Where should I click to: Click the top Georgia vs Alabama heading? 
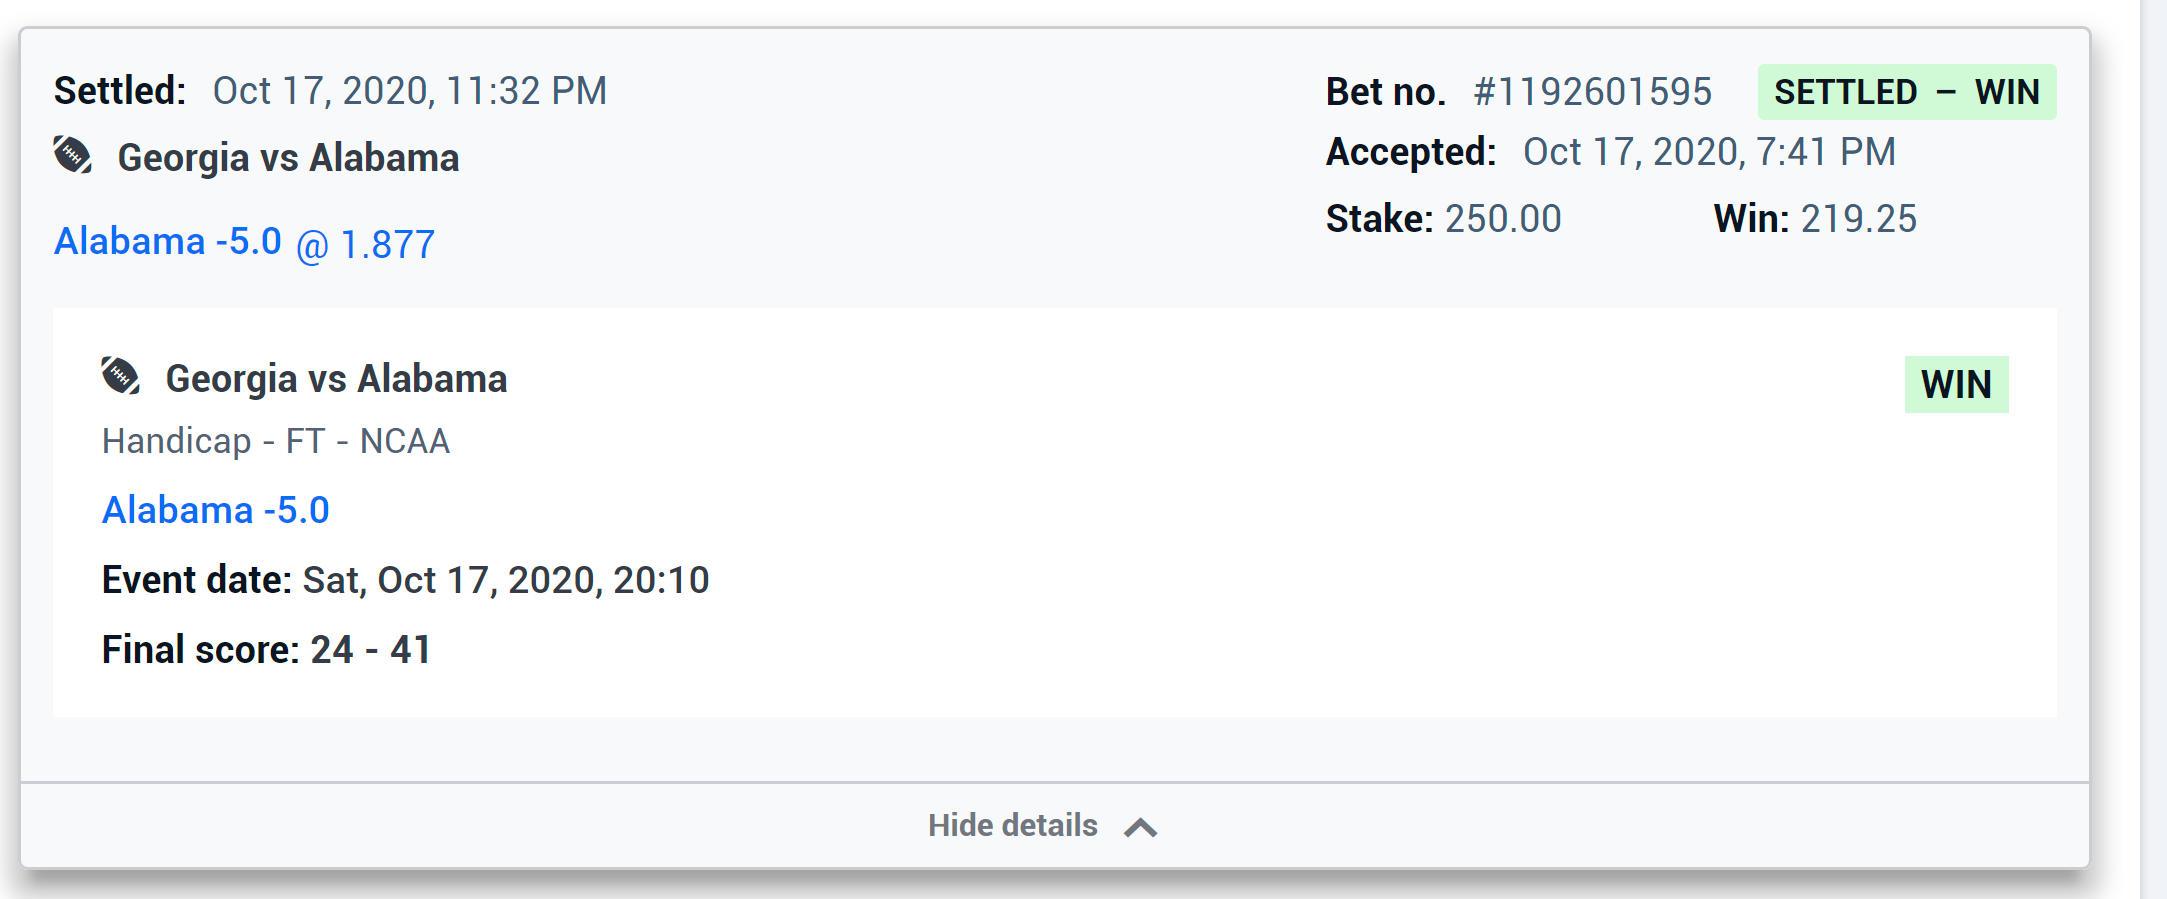288,158
